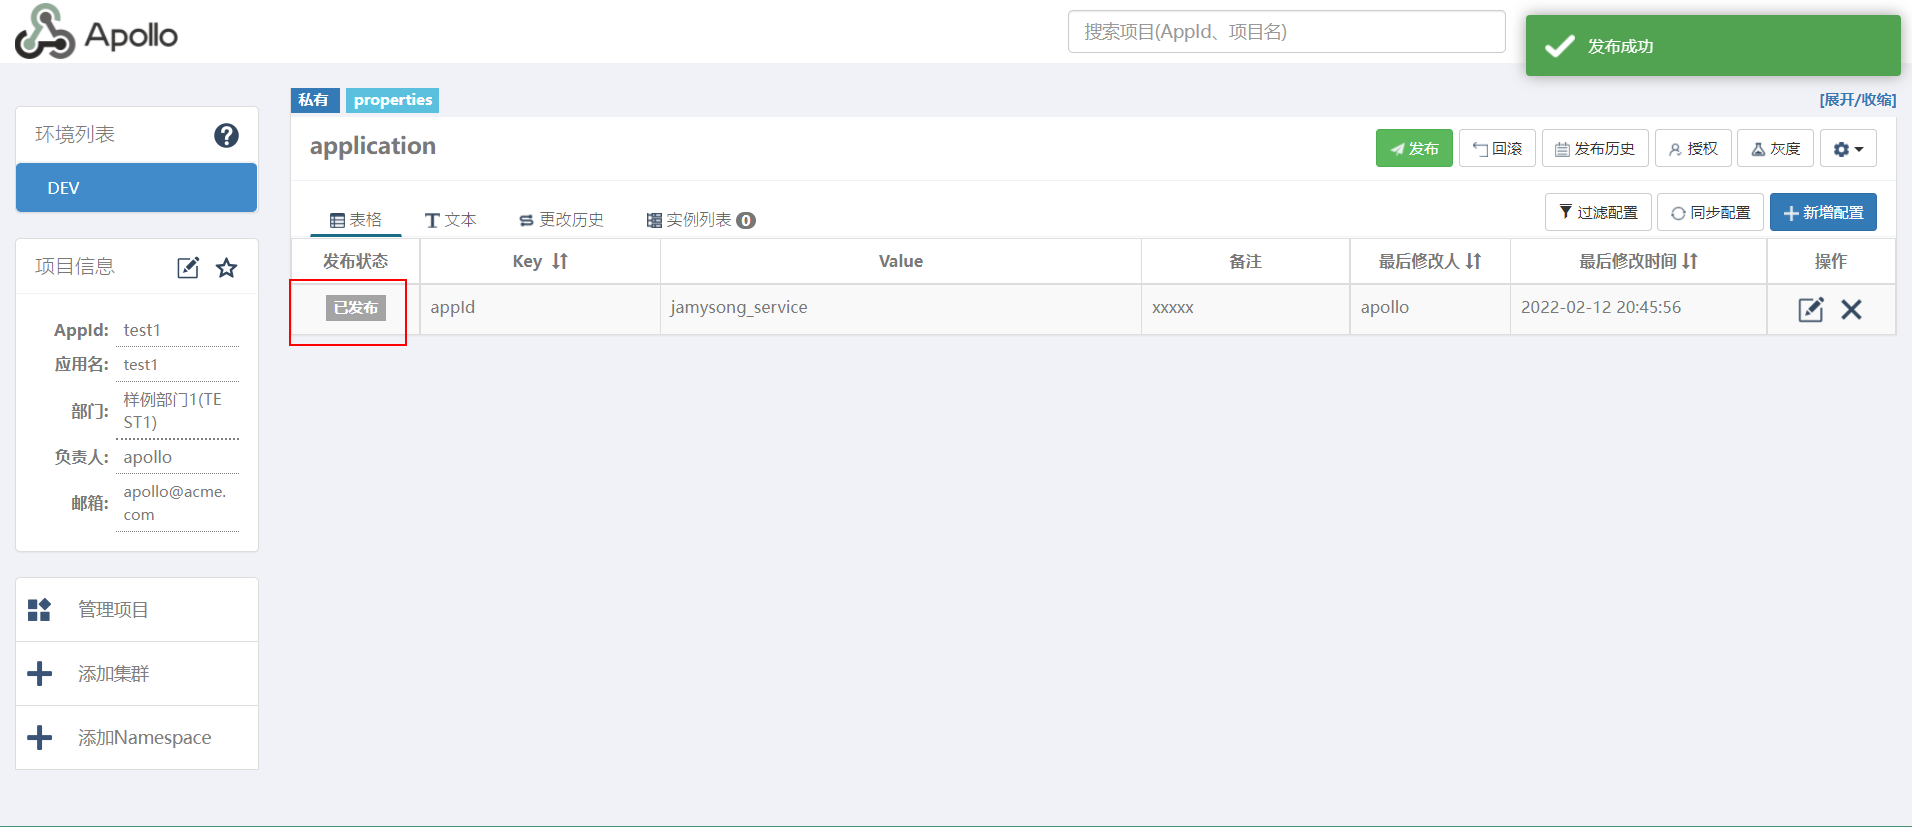The width and height of the screenshot is (1912, 830).
Task: Click the 回滚 rollback button
Action: tap(1497, 148)
